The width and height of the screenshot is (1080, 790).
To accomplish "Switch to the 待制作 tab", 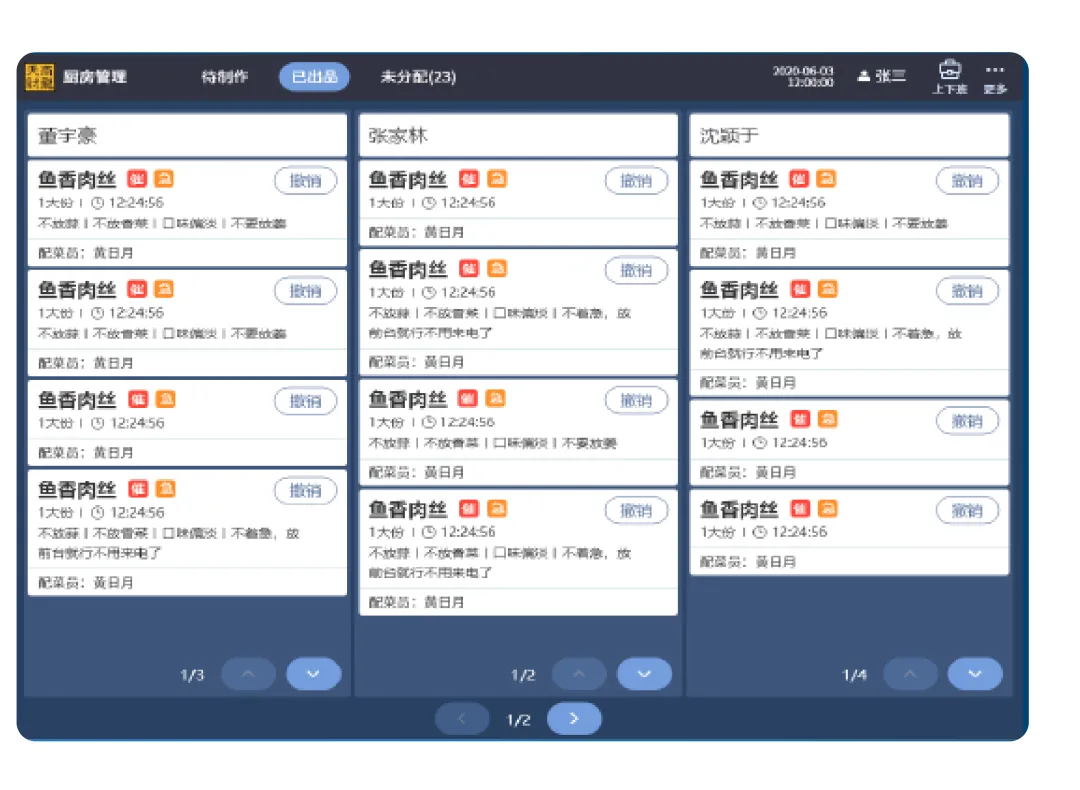I will [225, 77].
